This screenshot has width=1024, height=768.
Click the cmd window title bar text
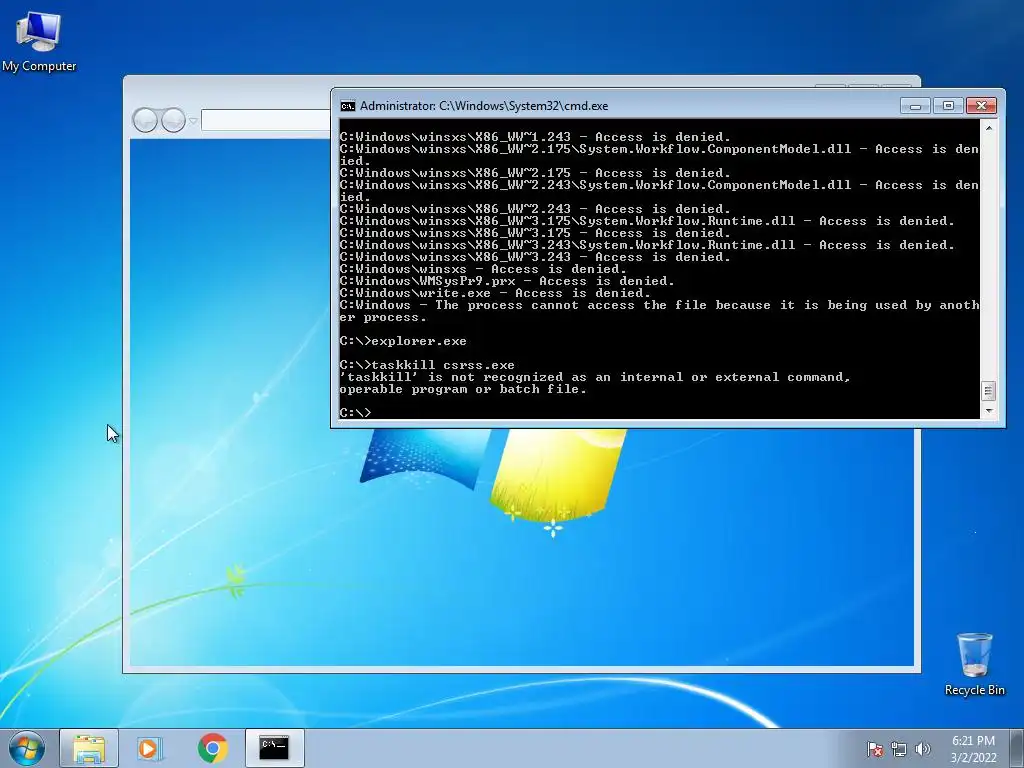(484, 106)
